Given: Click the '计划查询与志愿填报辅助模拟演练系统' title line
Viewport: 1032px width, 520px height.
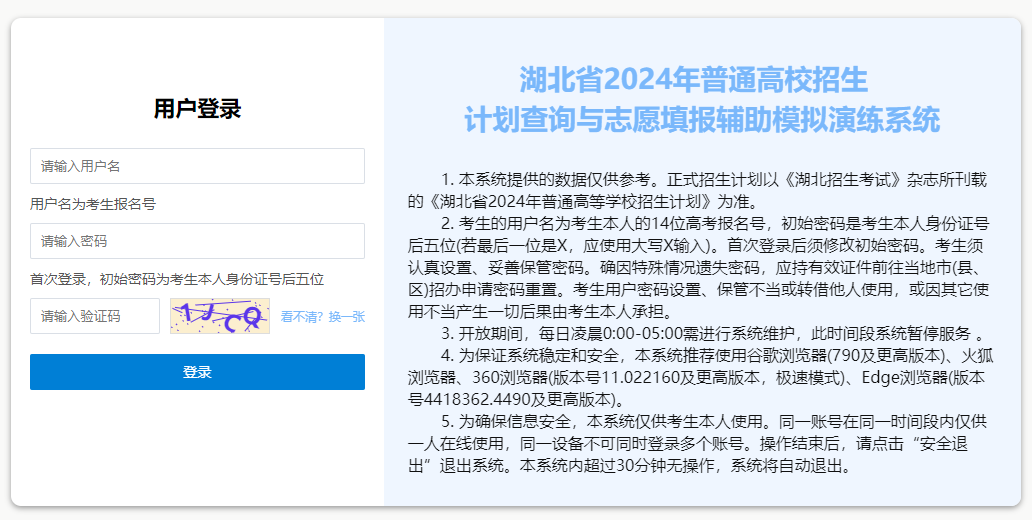Looking at the screenshot, I should pos(701,119).
